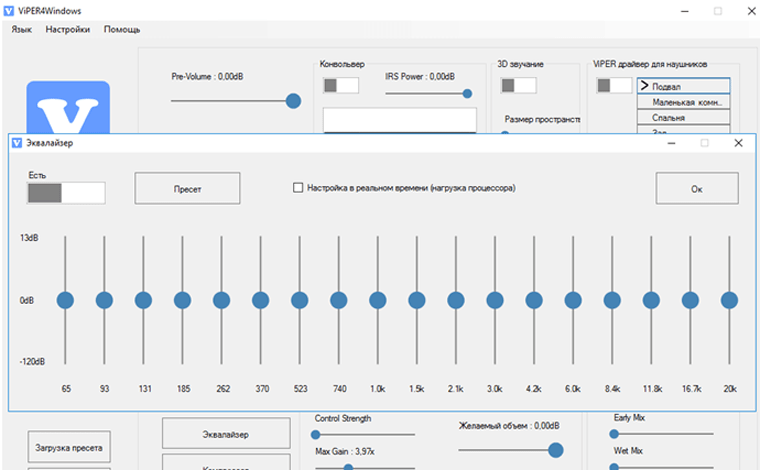Turn on the 3D звучание switch
This screenshot has width=760, height=470.
click(518, 86)
